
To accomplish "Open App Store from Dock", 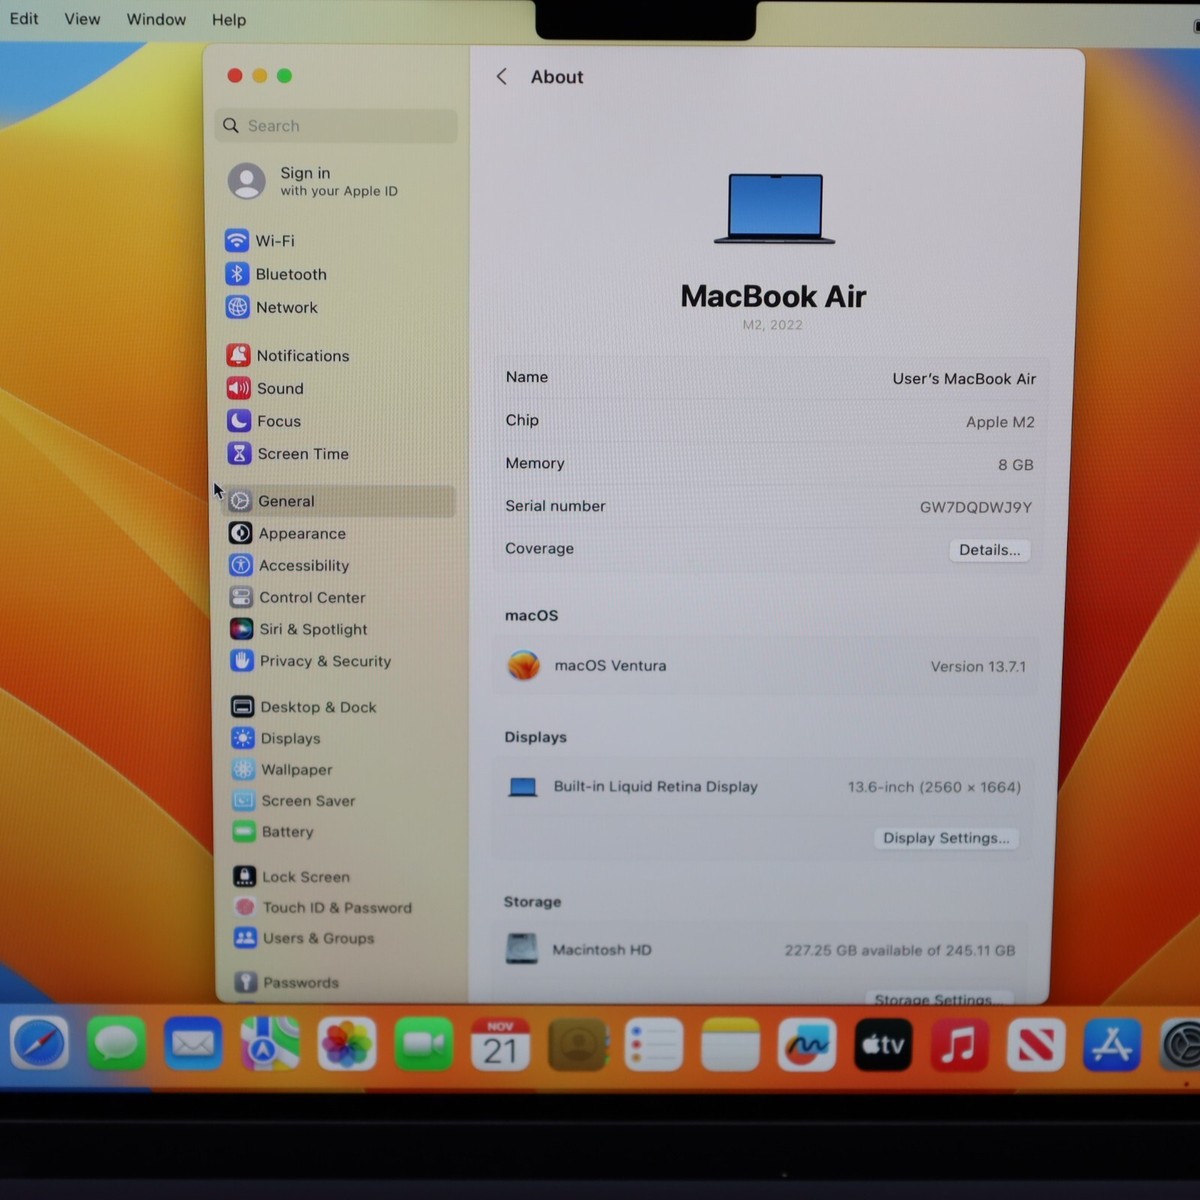I will coord(1112,1044).
